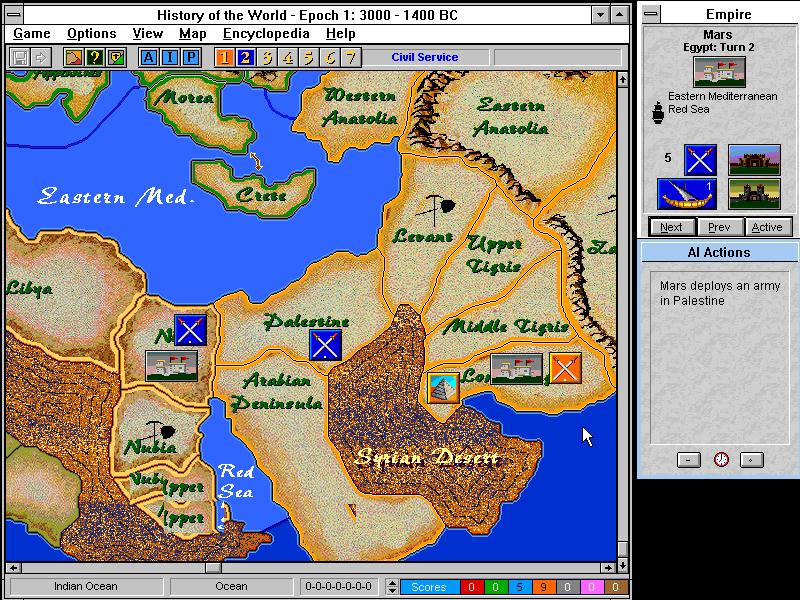
Task: Click the pink score swatch
Action: pos(591,587)
